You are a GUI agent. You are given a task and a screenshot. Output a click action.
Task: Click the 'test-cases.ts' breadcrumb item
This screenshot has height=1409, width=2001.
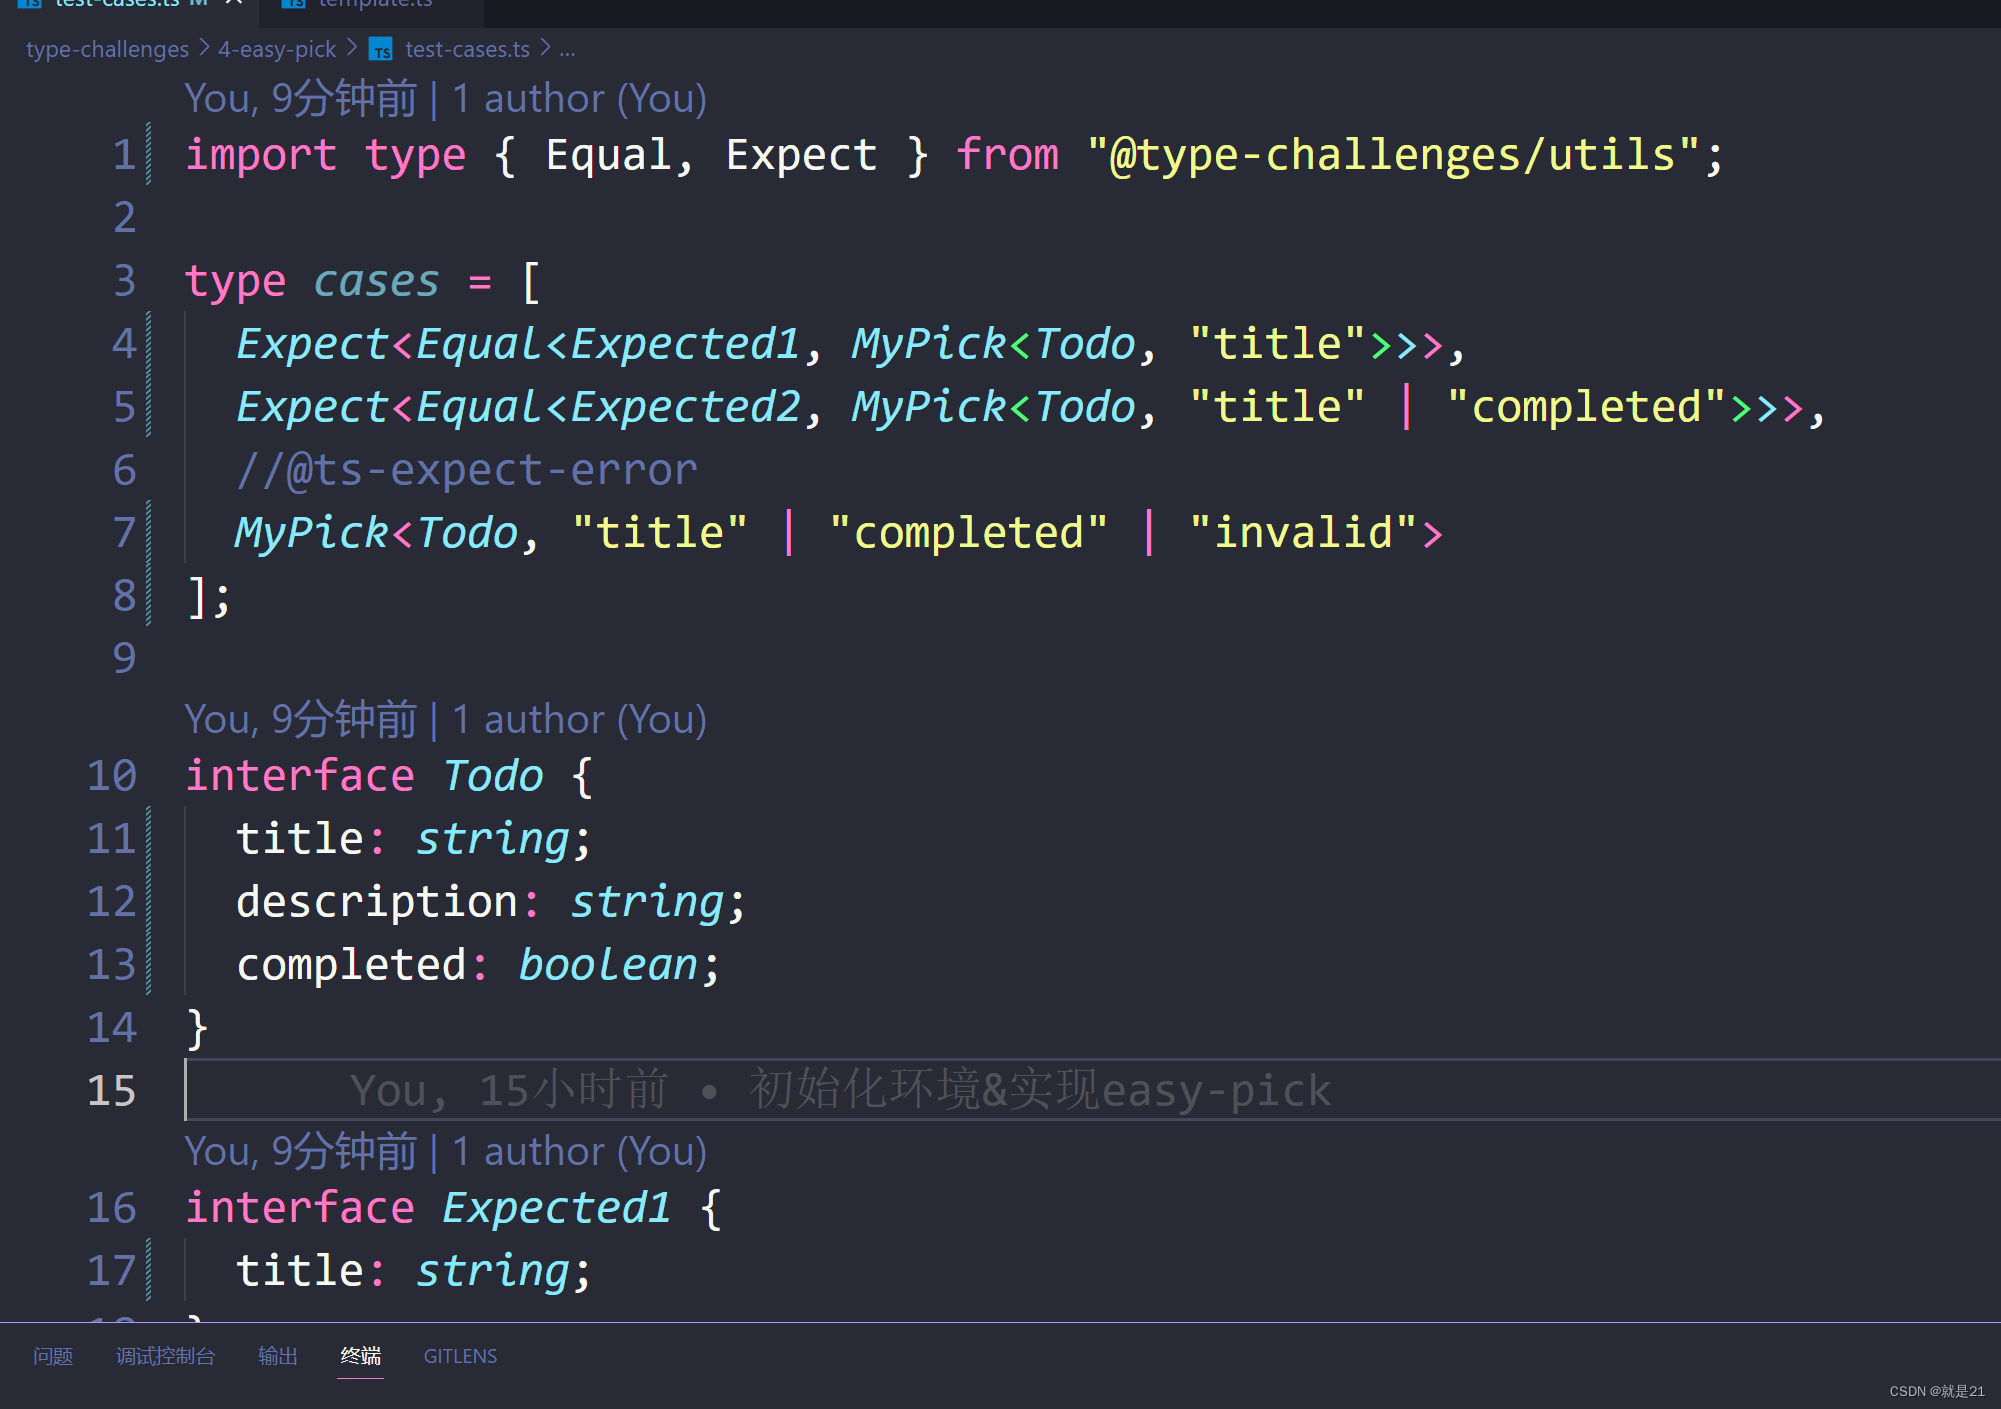pos(466,48)
